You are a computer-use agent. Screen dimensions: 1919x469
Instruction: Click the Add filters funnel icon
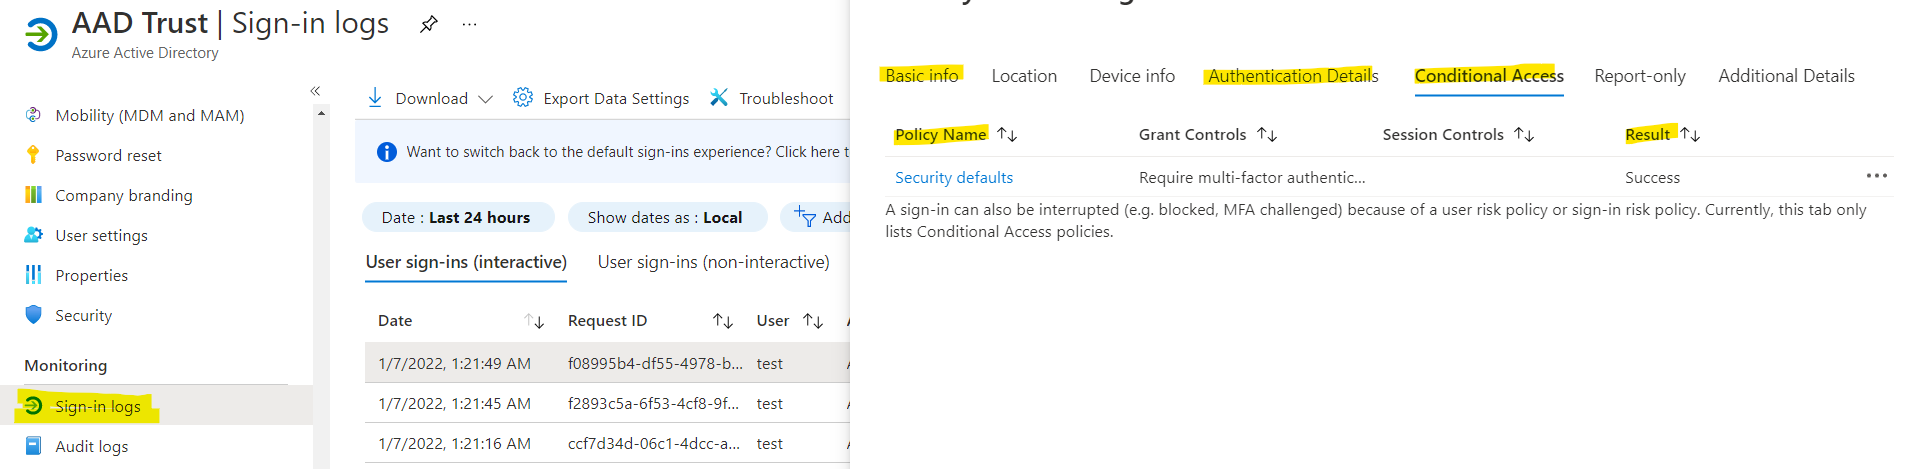(805, 217)
